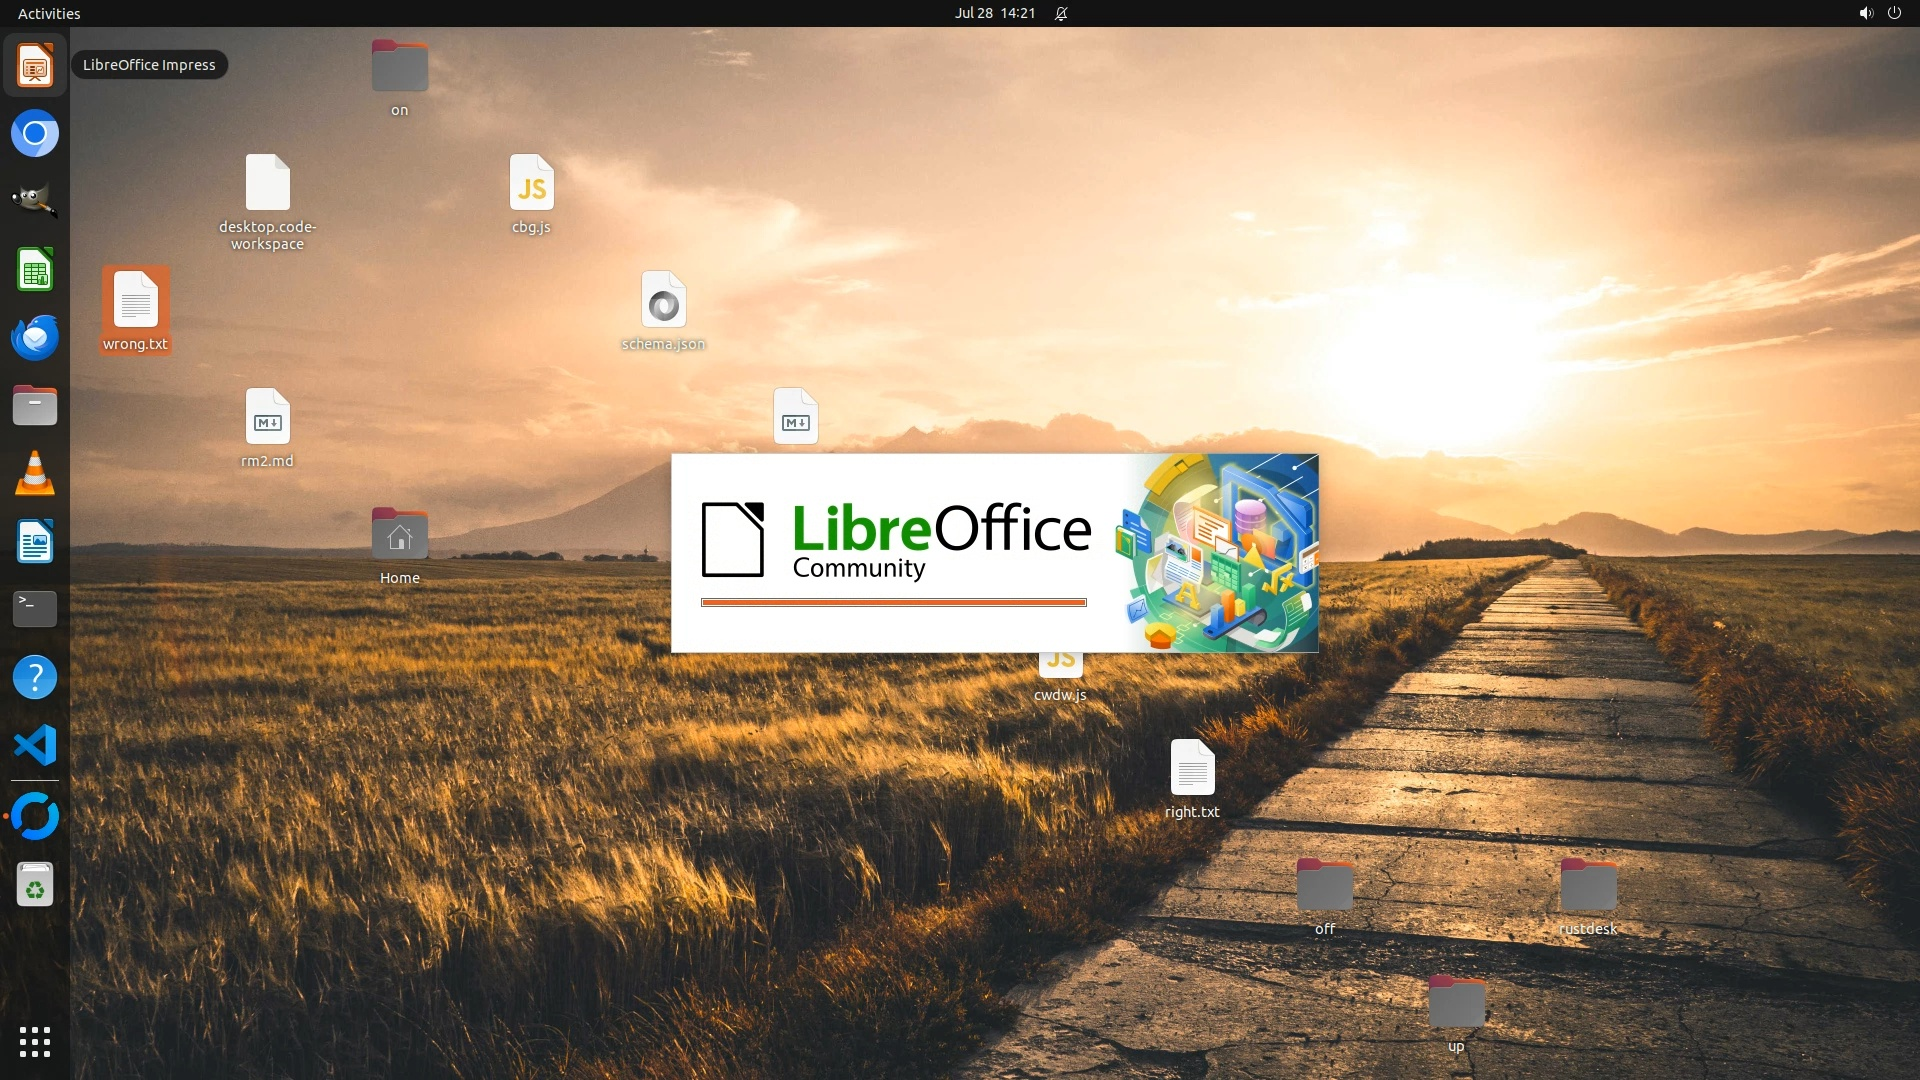This screenshot has width=1920, height=1080.
Task: Launch VLC media player
Action: [x=35, y=474]
